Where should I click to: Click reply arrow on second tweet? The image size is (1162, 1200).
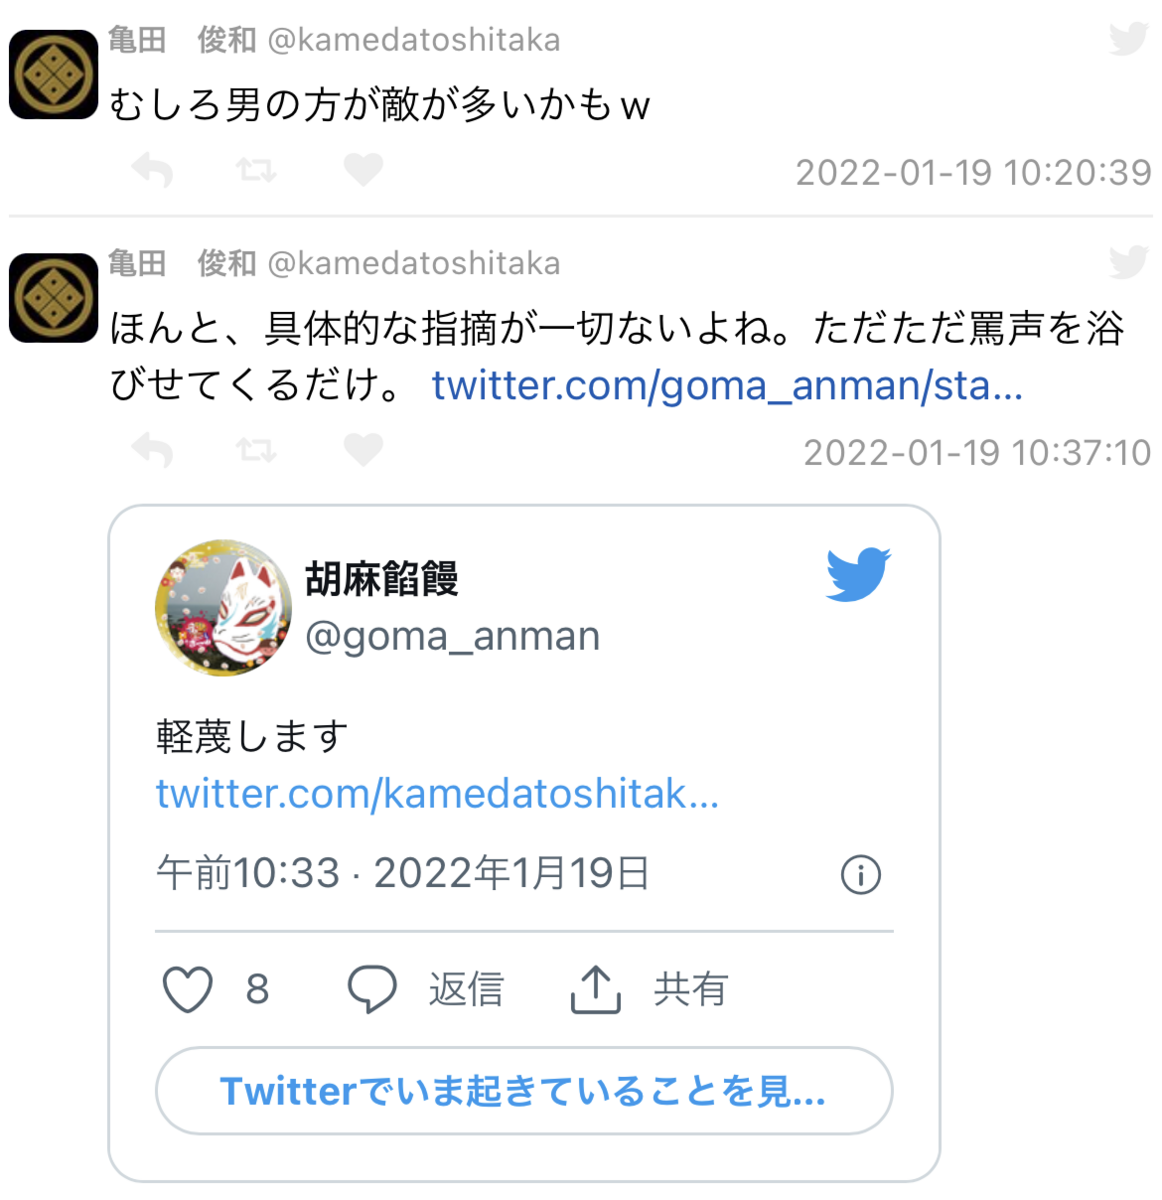tap(153, 450)
